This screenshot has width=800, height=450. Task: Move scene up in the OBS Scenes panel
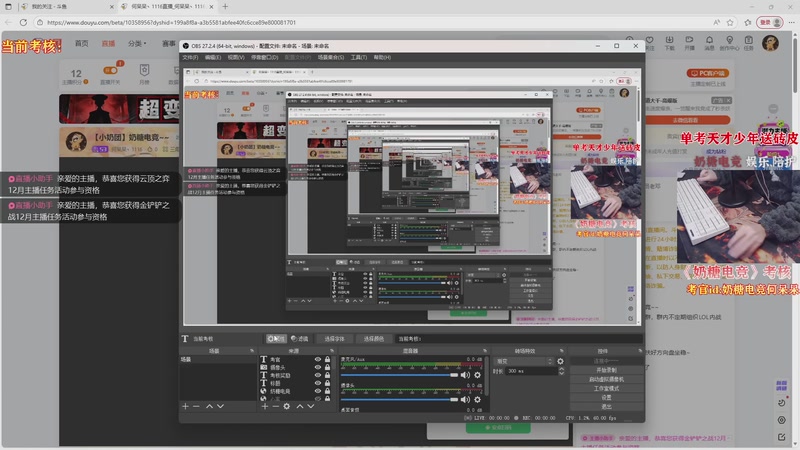click(x=209, y=406)
